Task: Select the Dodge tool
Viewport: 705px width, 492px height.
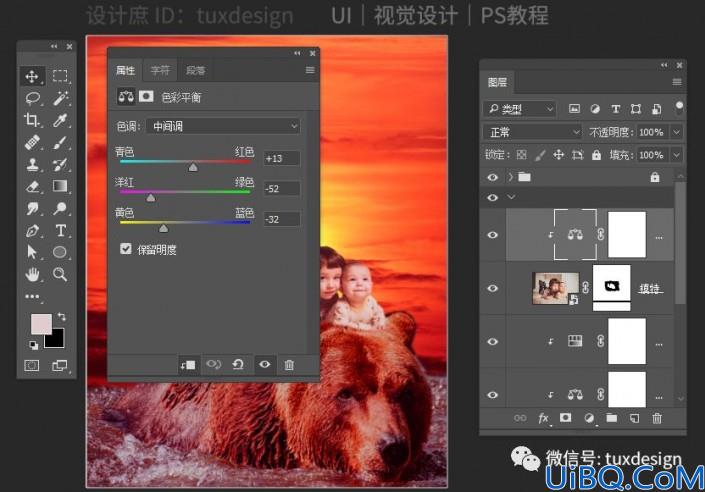Action: tap(60, 208)
